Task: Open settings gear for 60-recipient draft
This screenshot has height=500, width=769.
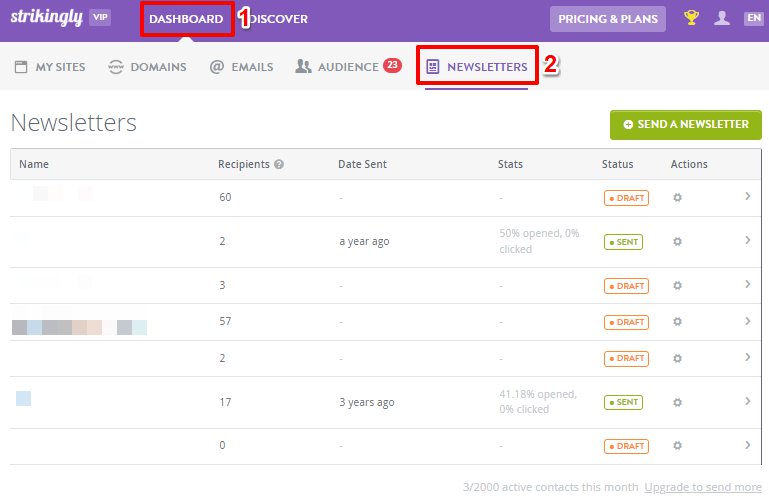Action: (x=677, y=198)
